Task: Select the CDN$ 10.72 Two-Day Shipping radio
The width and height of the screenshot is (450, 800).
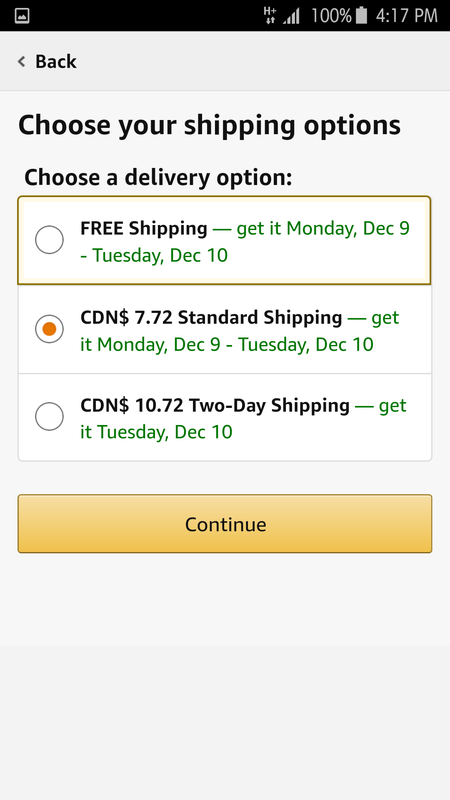Action: 49,416
